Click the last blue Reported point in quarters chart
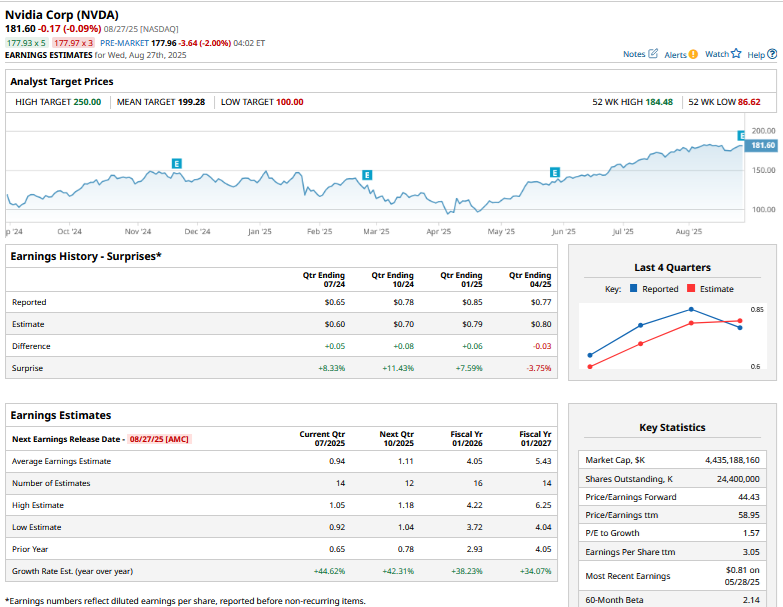This screenshot has height=607, width=783. [740, 327]
